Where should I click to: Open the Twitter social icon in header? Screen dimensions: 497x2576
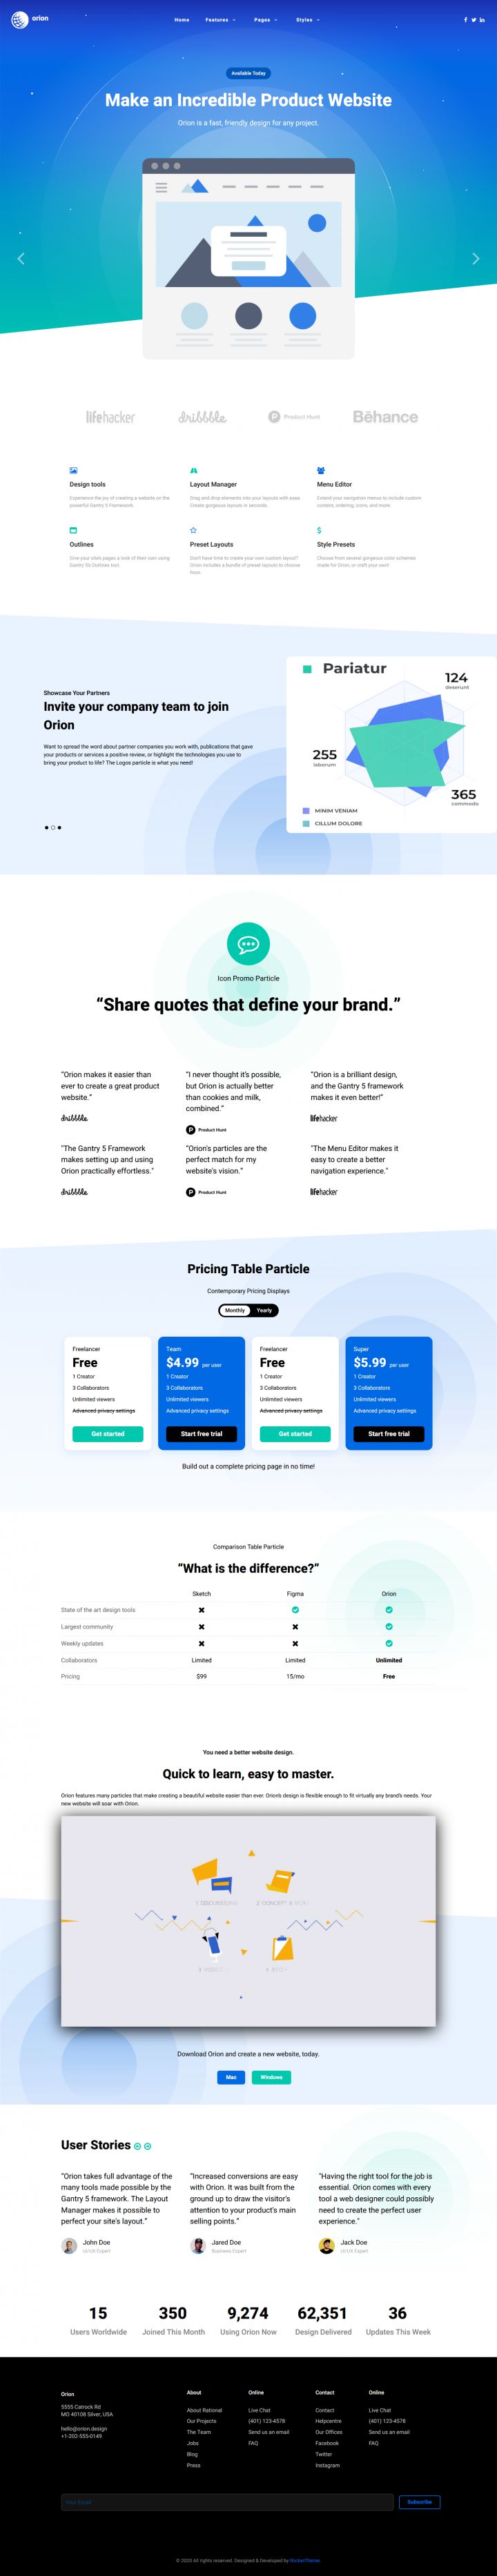[x=473, y=20]
